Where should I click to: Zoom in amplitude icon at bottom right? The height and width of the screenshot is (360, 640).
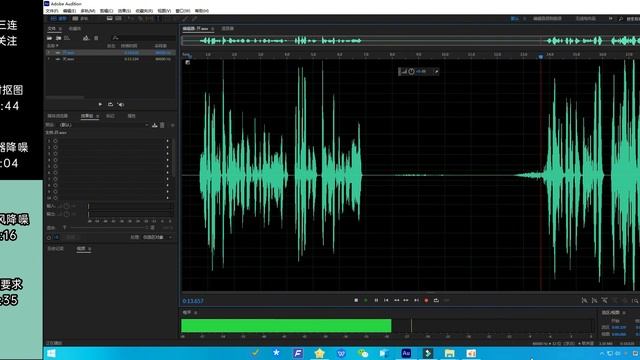(584, 300)
